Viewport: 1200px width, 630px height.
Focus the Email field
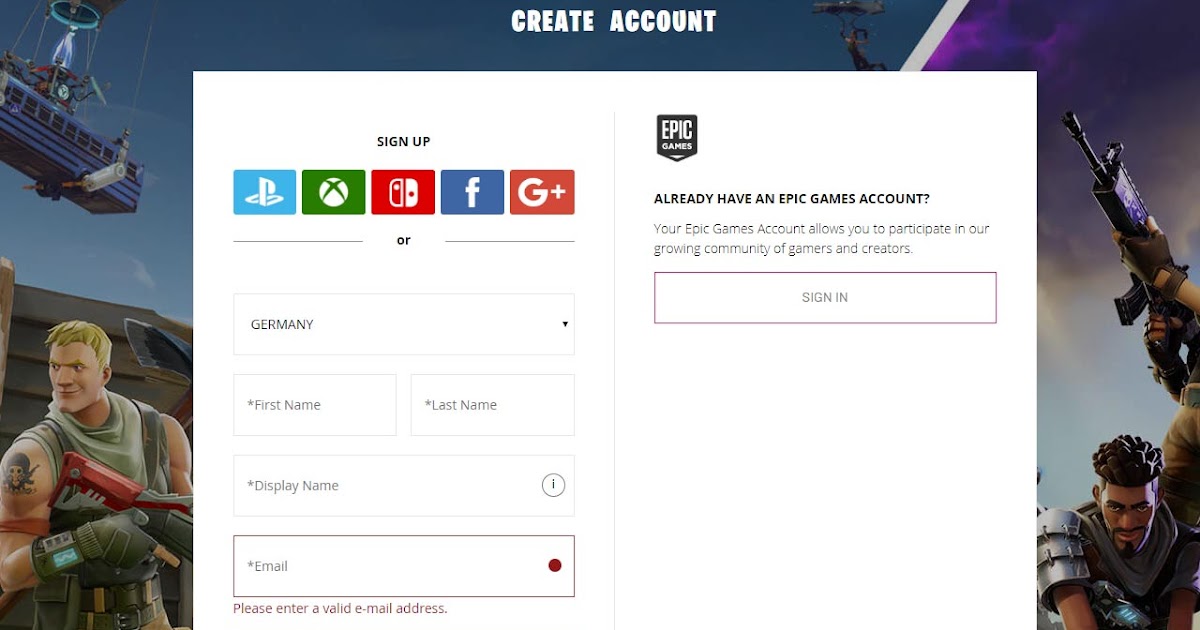click(x=404, y=566)
